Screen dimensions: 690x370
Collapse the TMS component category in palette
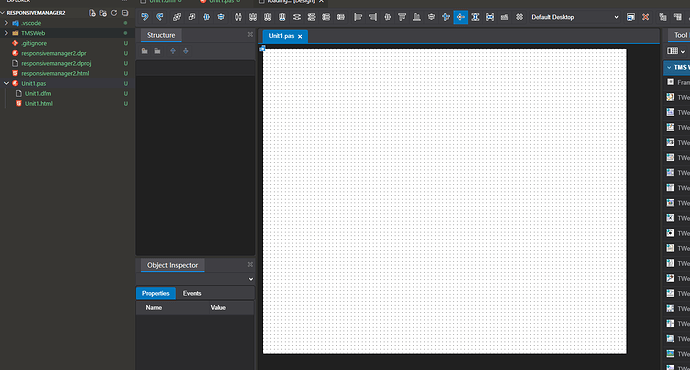click(669, 67)
